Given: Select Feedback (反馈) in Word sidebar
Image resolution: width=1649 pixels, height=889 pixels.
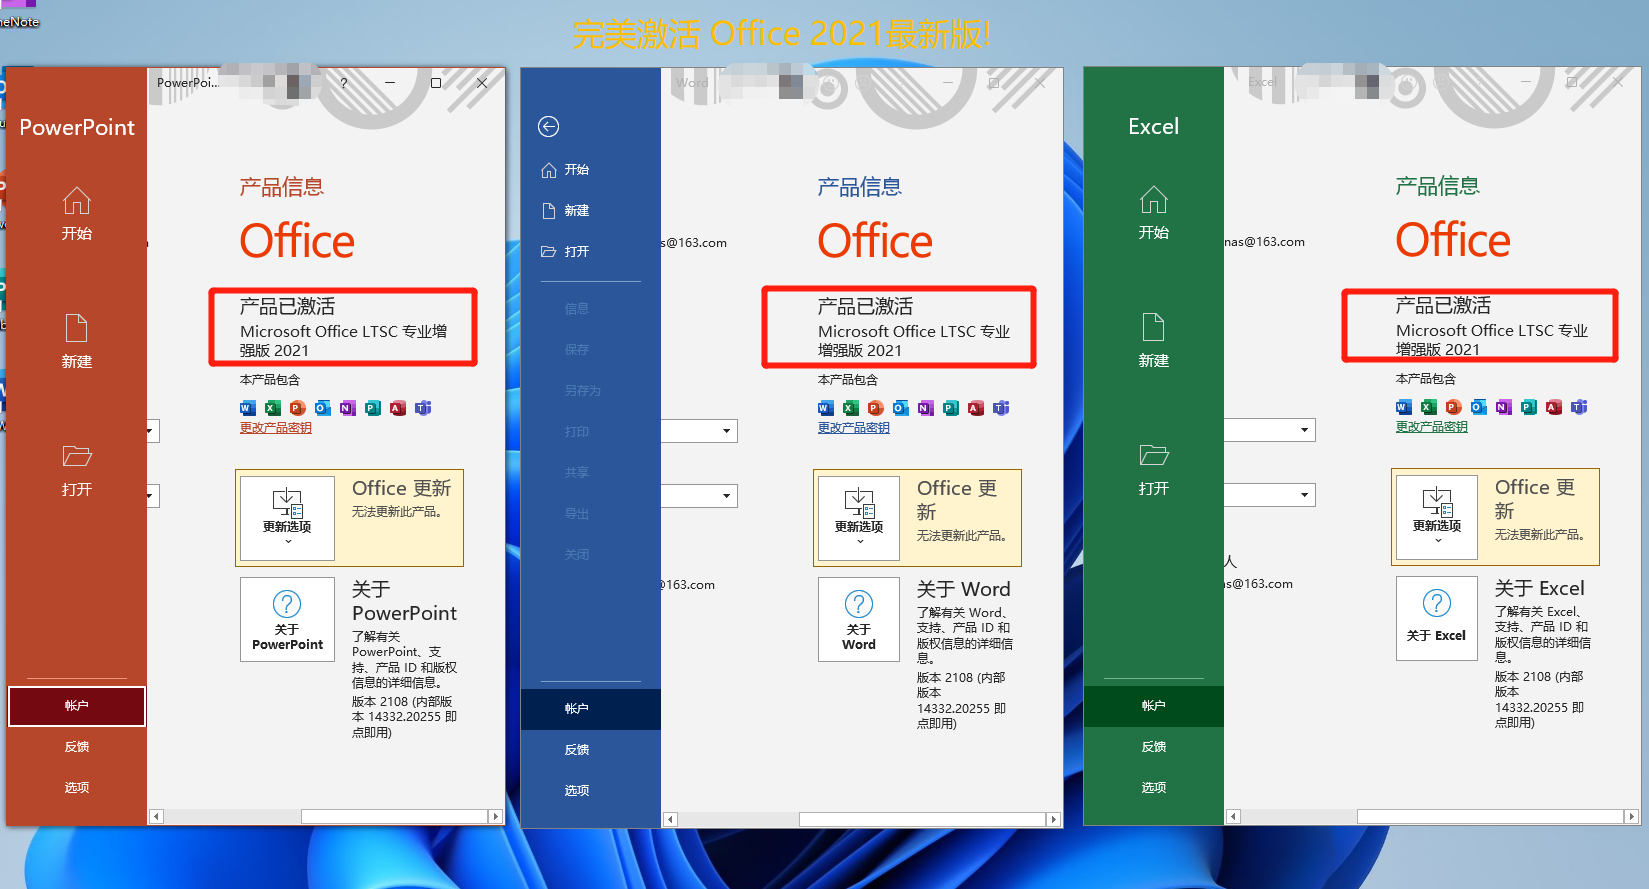Looking at the screenshot, I should [x=590, y=750].
